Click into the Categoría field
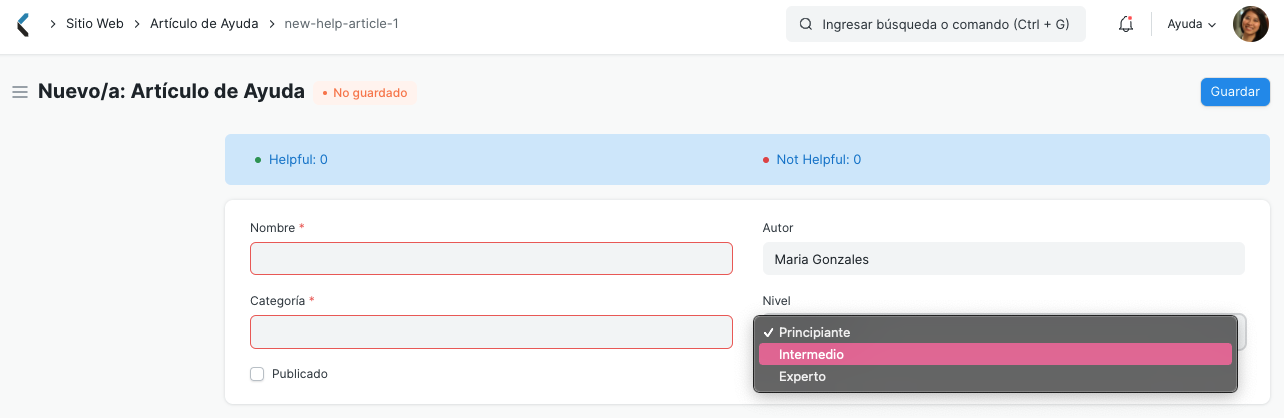Viewport: 1284px width, 418px height. coord(491,332)
